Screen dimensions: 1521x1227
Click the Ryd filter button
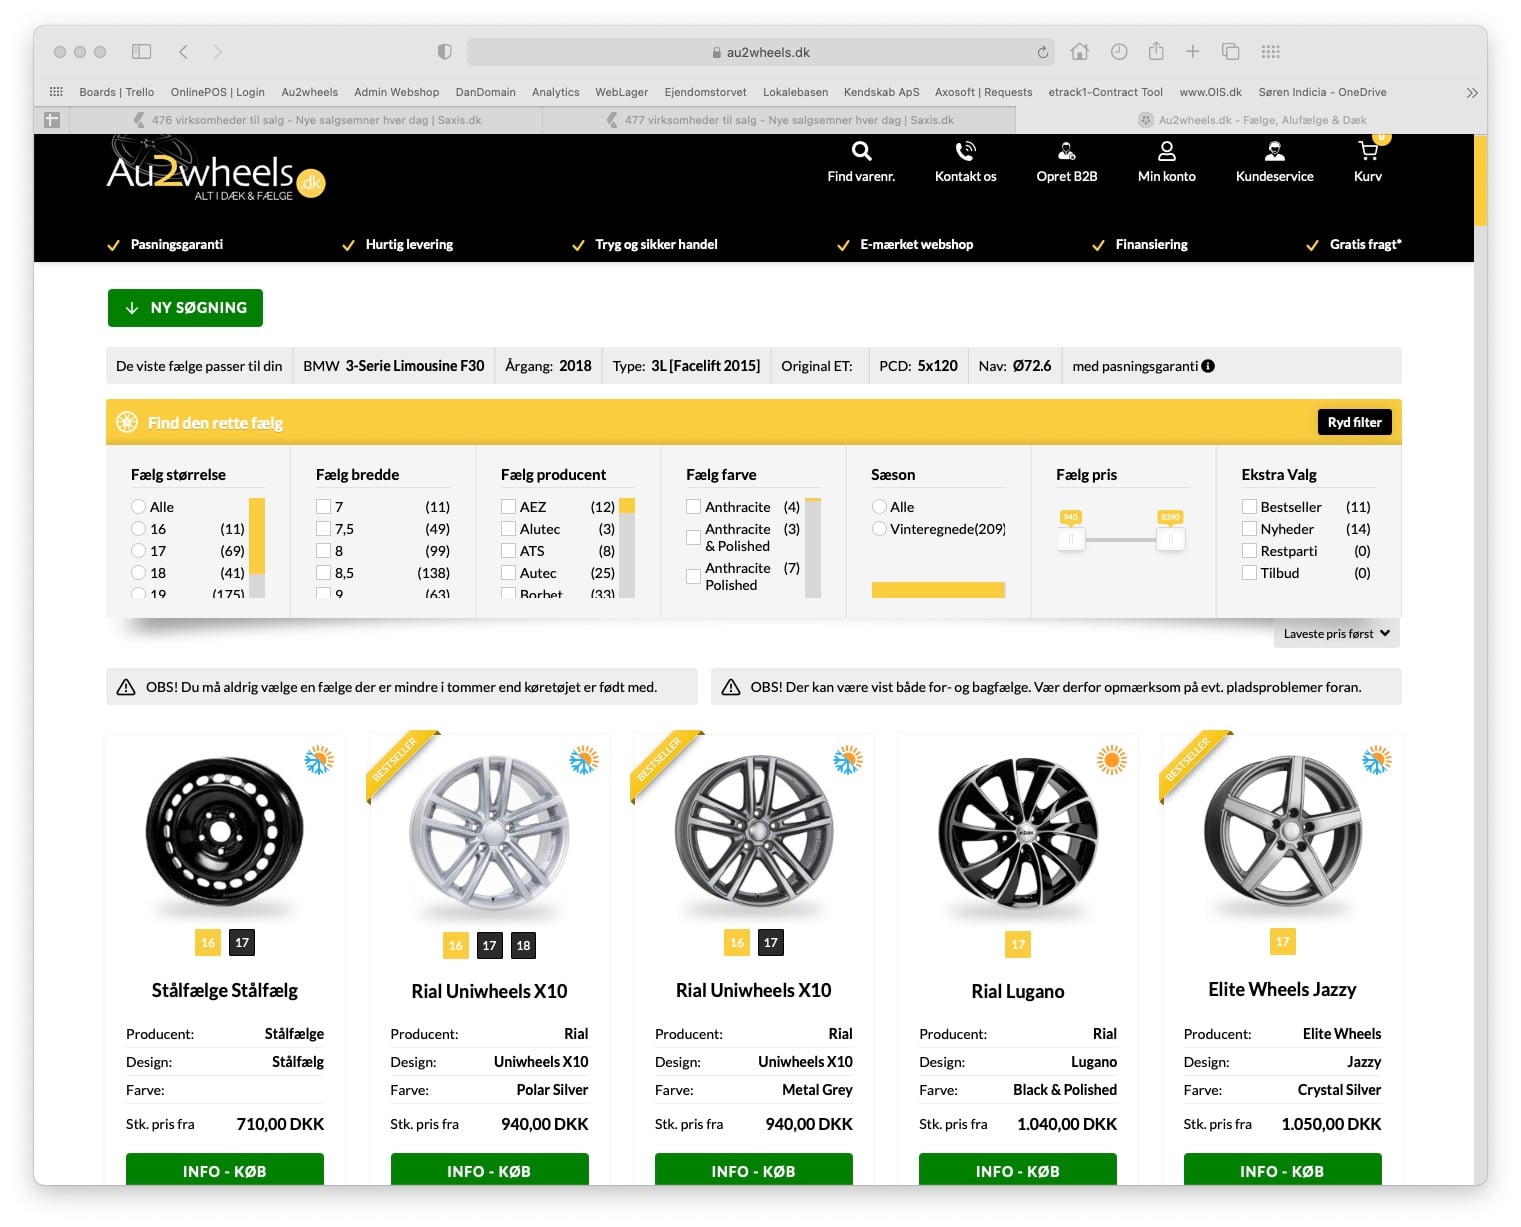point(1354,423)
